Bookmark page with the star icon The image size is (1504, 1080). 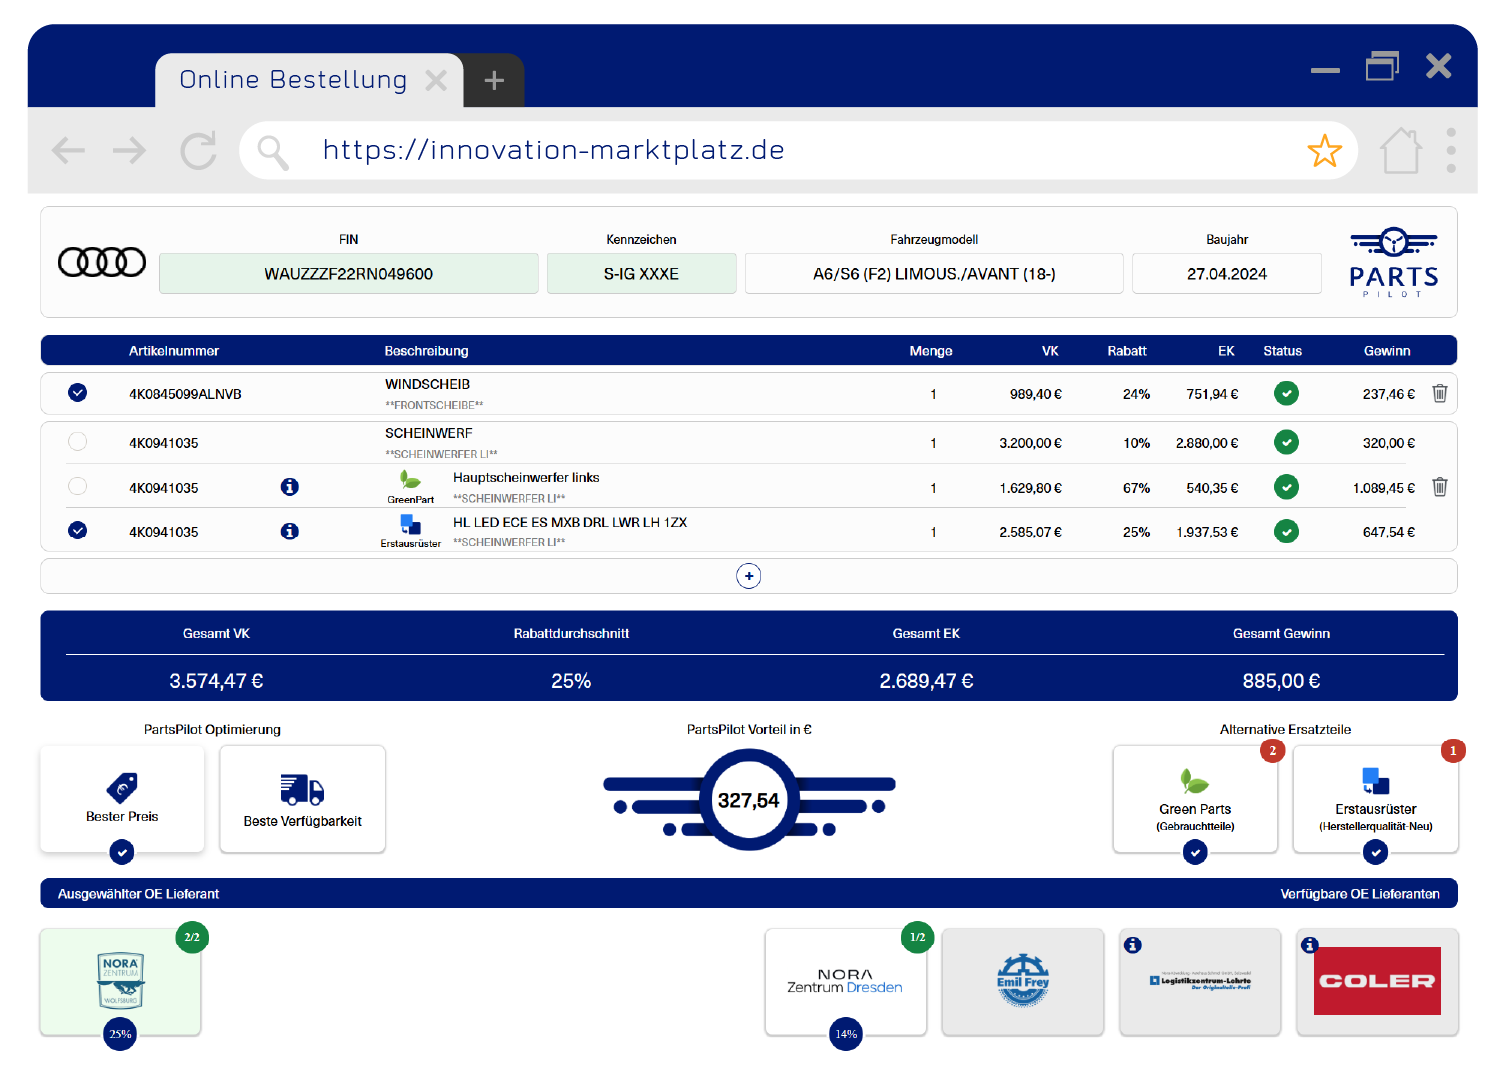(x=1324, y=151)
